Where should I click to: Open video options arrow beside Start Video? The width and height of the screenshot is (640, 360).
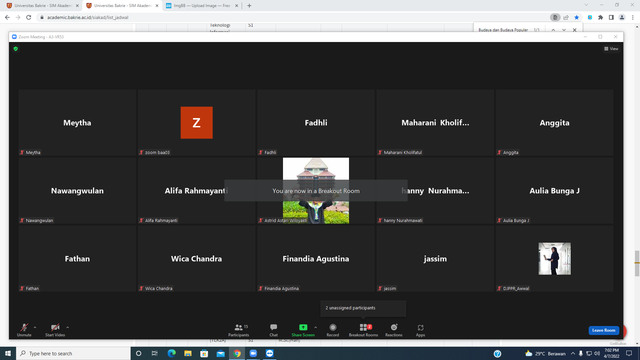tap(68, 327)
